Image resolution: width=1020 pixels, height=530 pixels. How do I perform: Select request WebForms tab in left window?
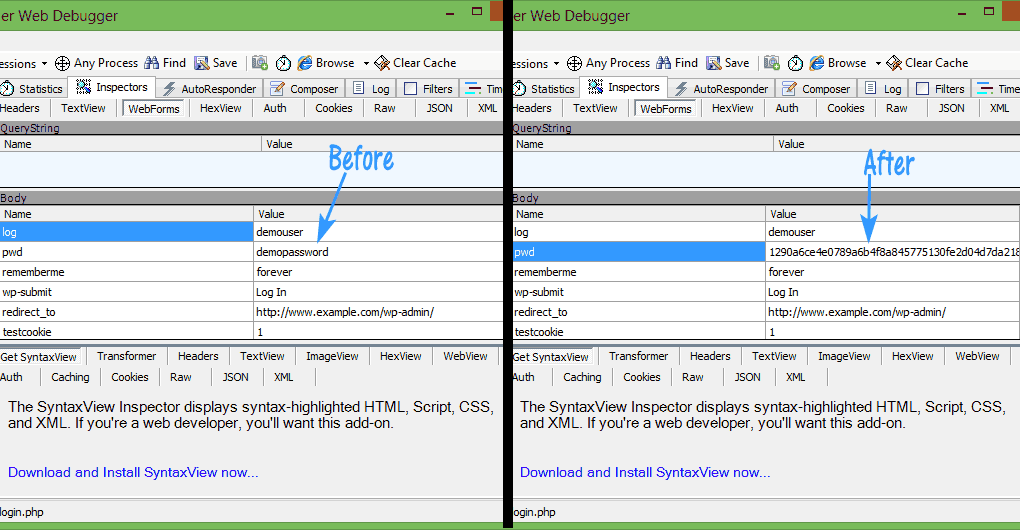point(154,109)
